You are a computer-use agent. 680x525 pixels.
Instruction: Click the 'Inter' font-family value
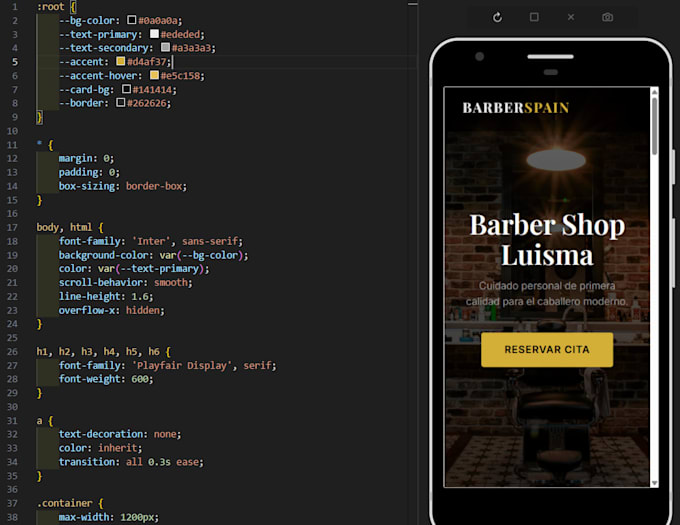(151, 241)
